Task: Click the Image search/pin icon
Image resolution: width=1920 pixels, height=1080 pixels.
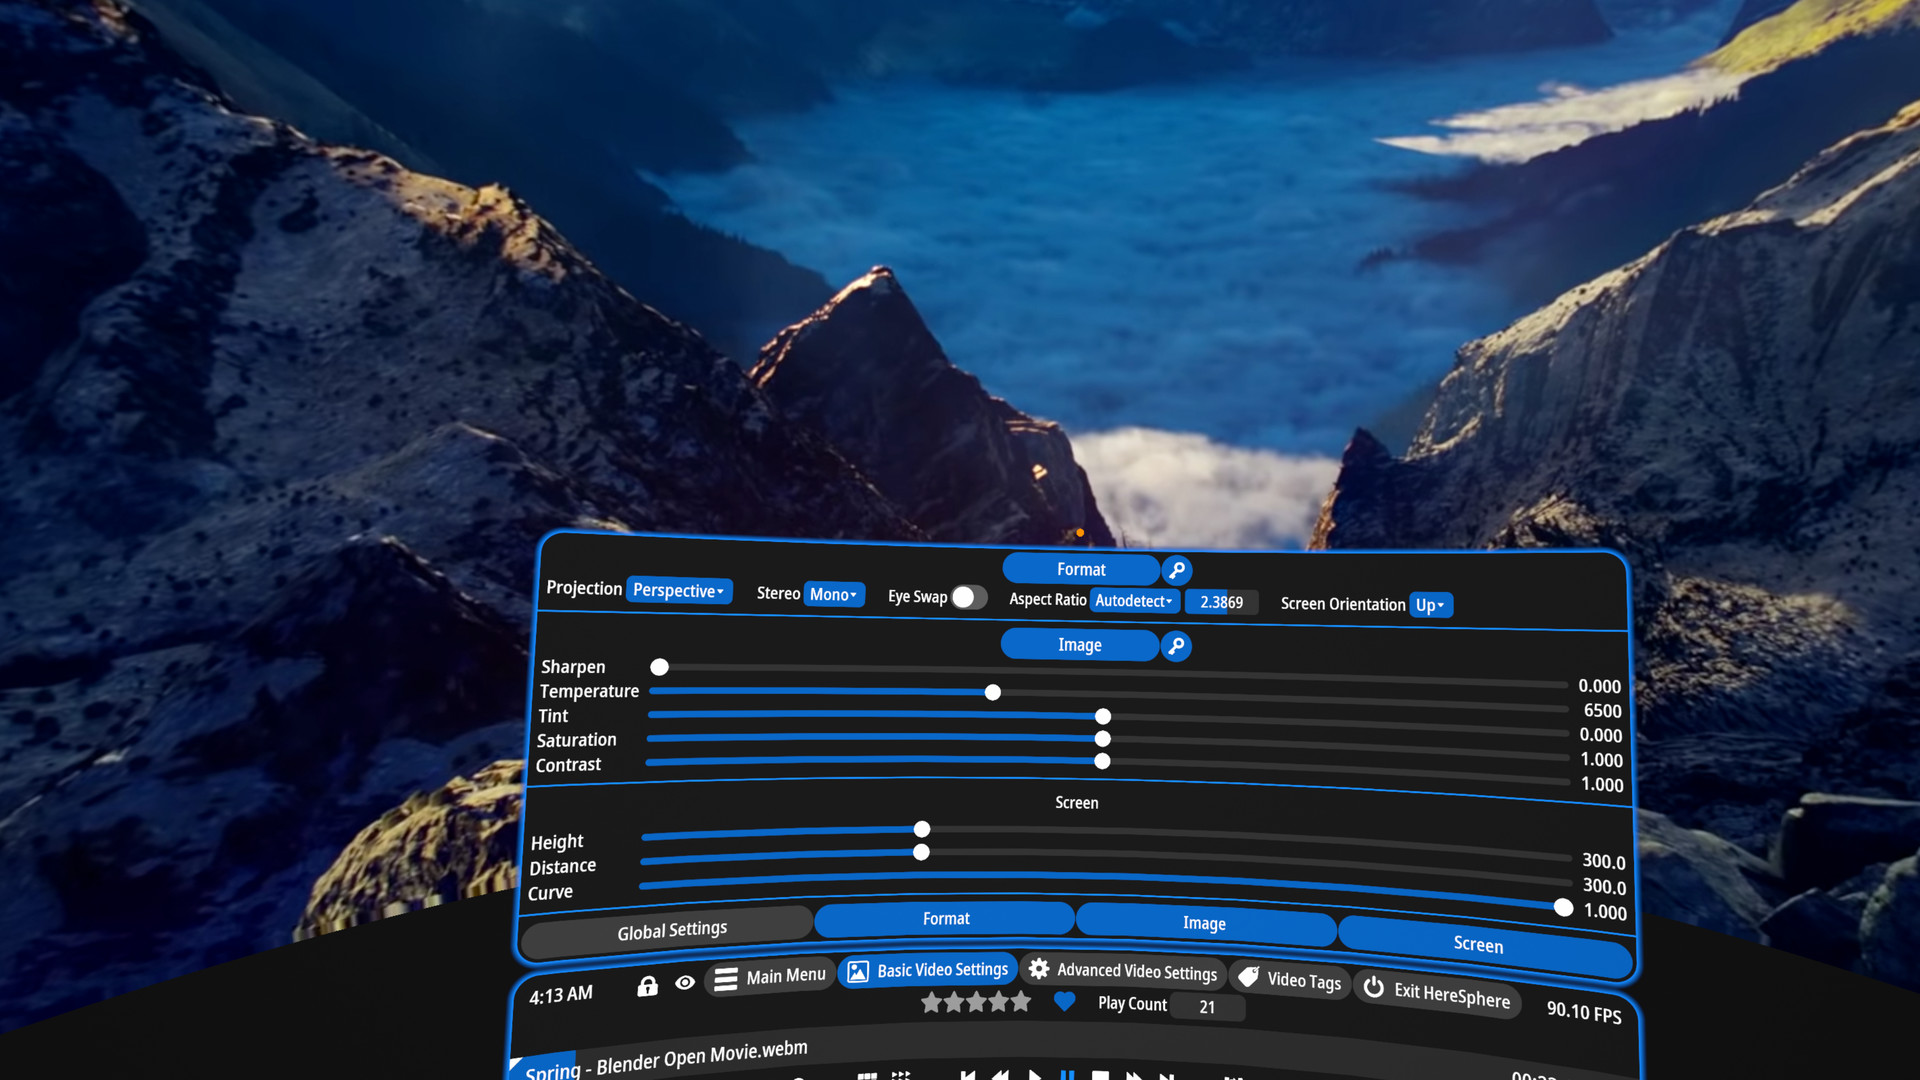Action: pos(1176,645)
